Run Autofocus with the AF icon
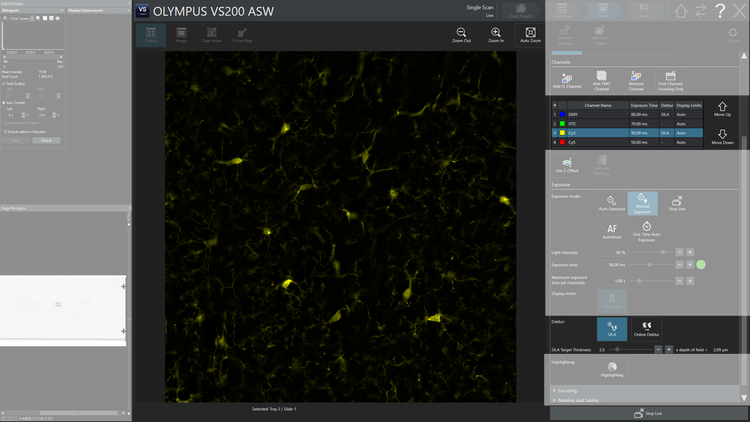750x422 pixels. click(x=613, y=229)
